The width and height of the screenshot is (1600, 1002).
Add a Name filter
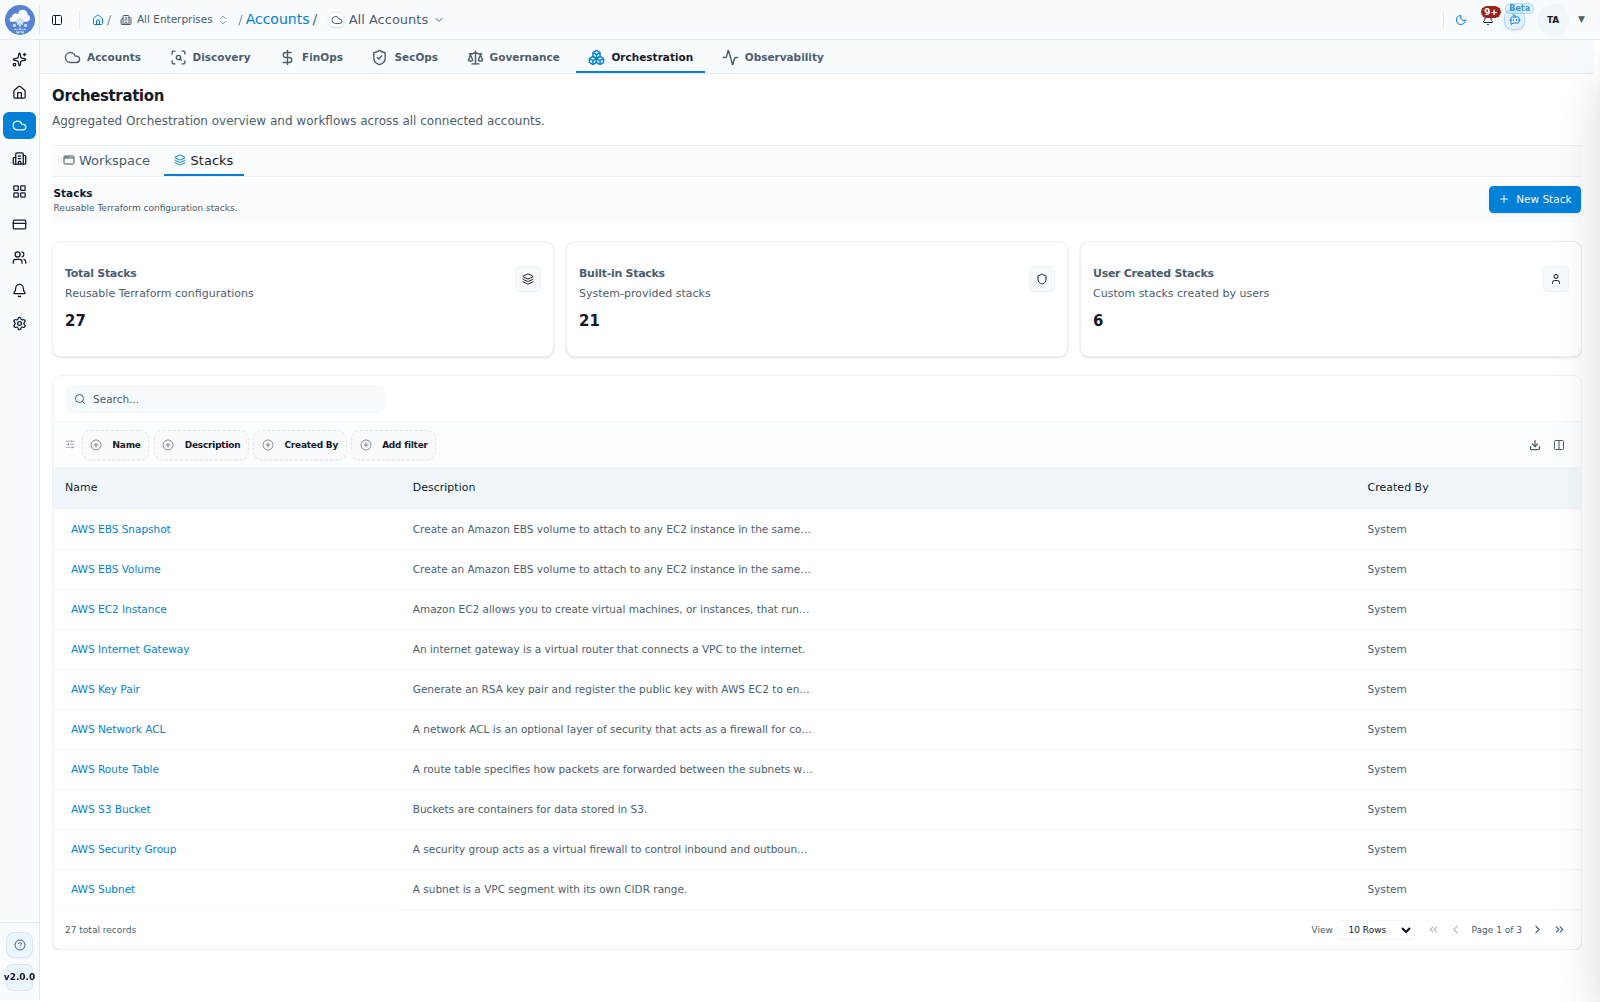click(x=116, y=445)
